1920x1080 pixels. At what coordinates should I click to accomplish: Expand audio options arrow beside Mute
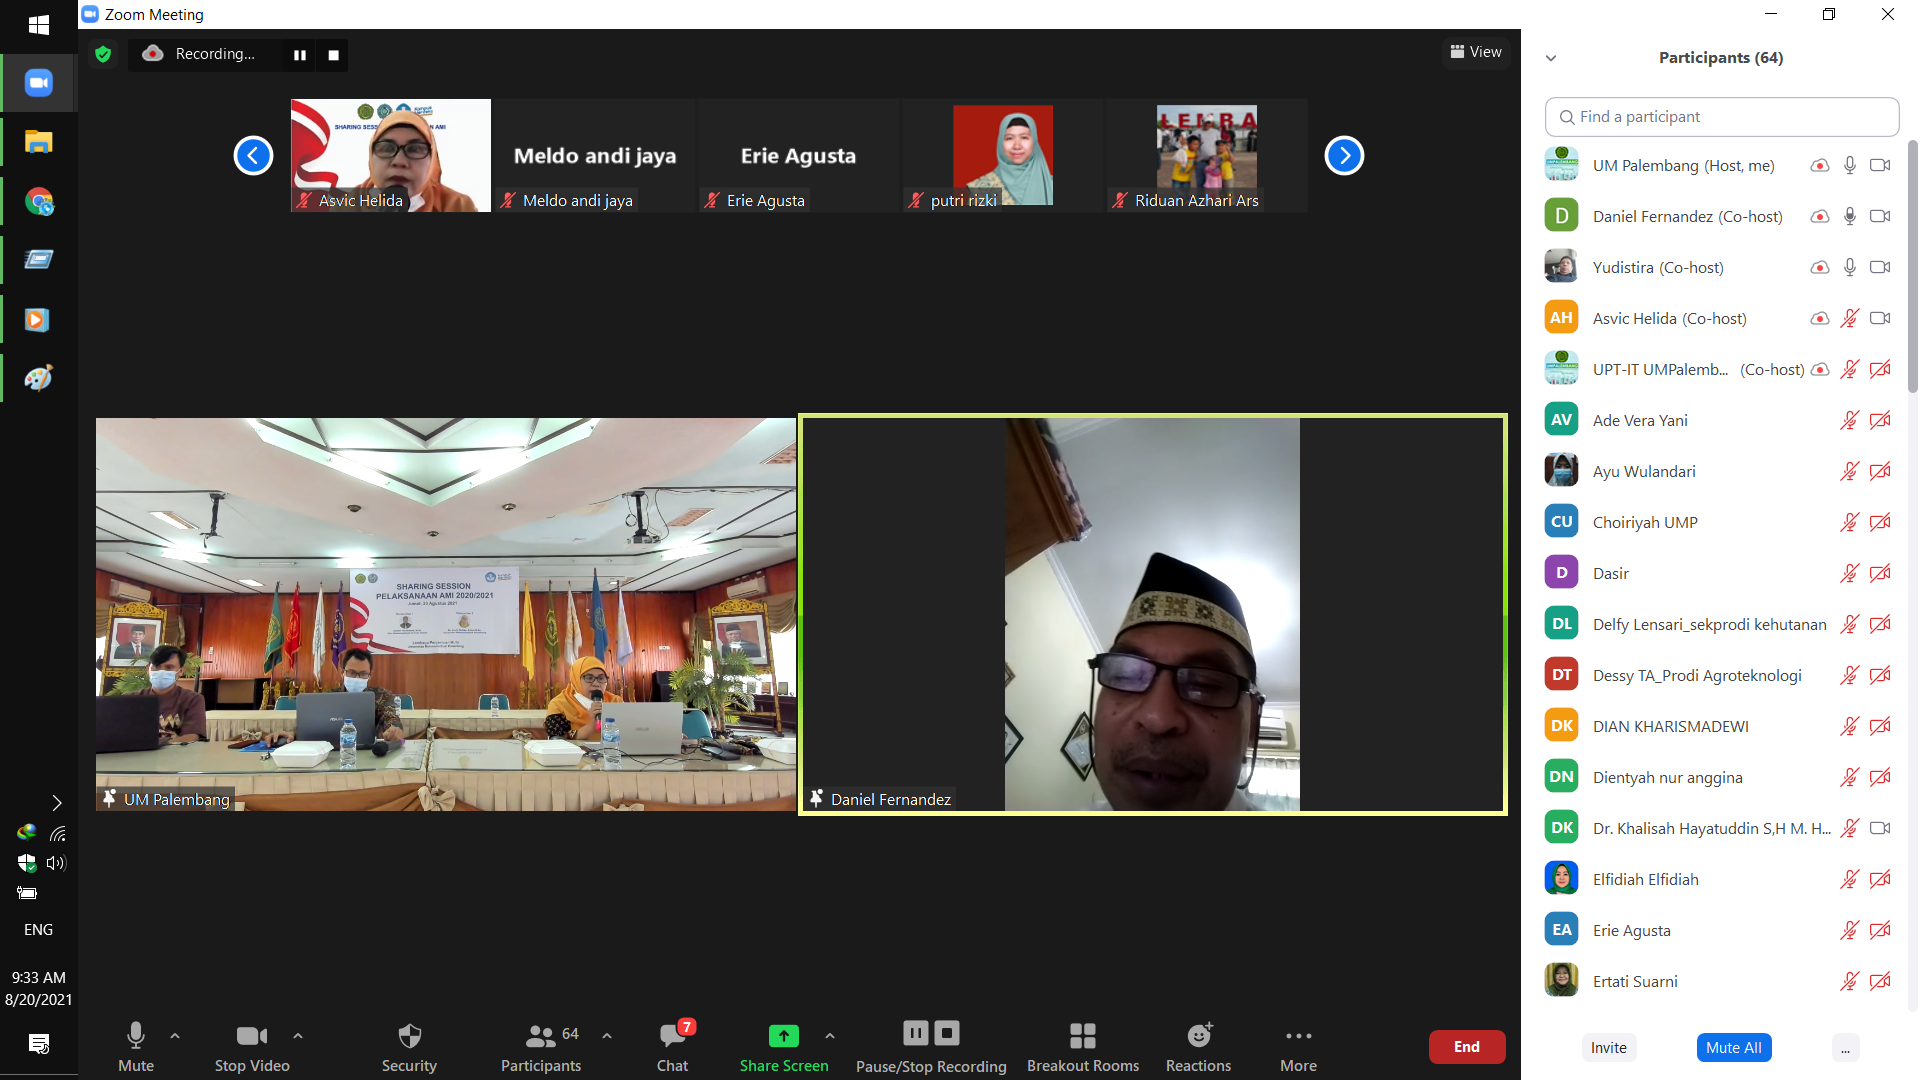[175, 1036]
